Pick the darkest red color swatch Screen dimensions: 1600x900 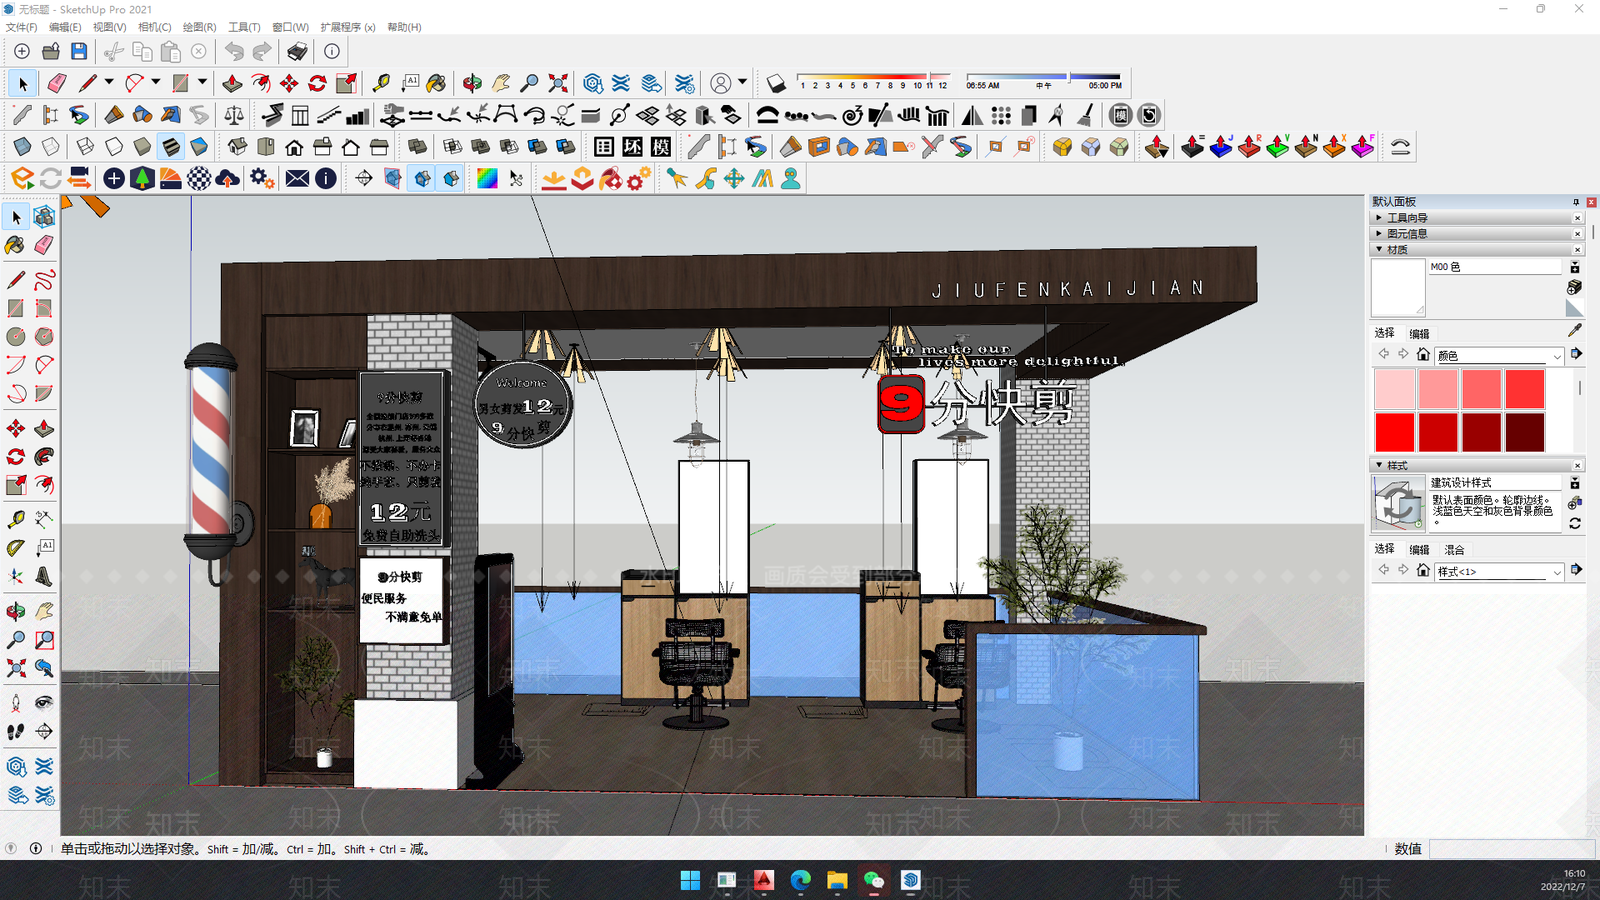(1525, 433)
